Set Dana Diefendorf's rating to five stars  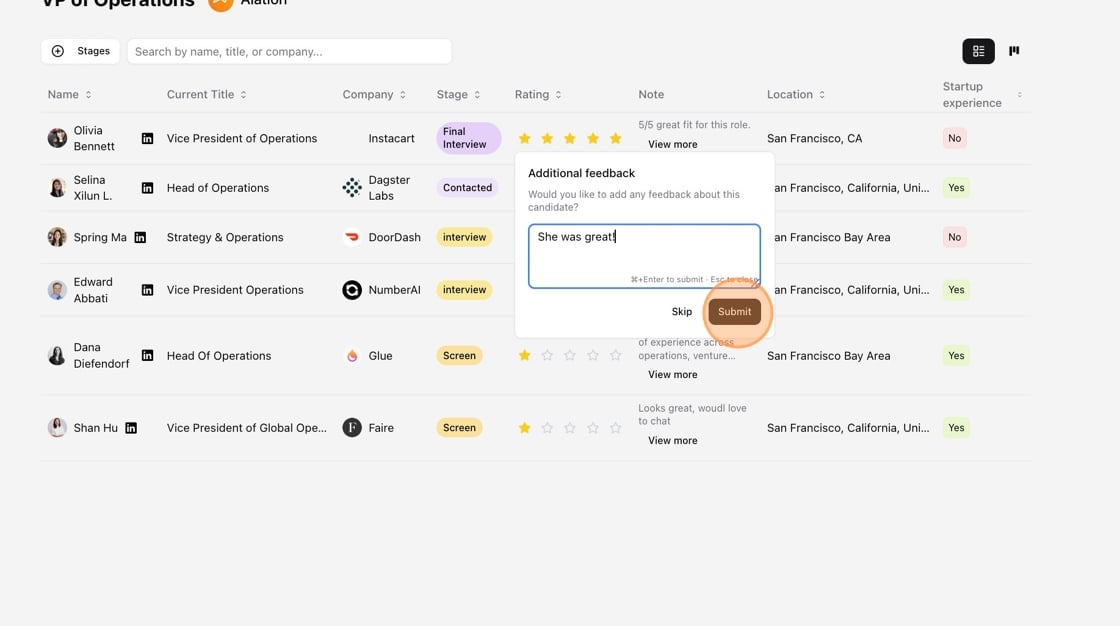616,355
